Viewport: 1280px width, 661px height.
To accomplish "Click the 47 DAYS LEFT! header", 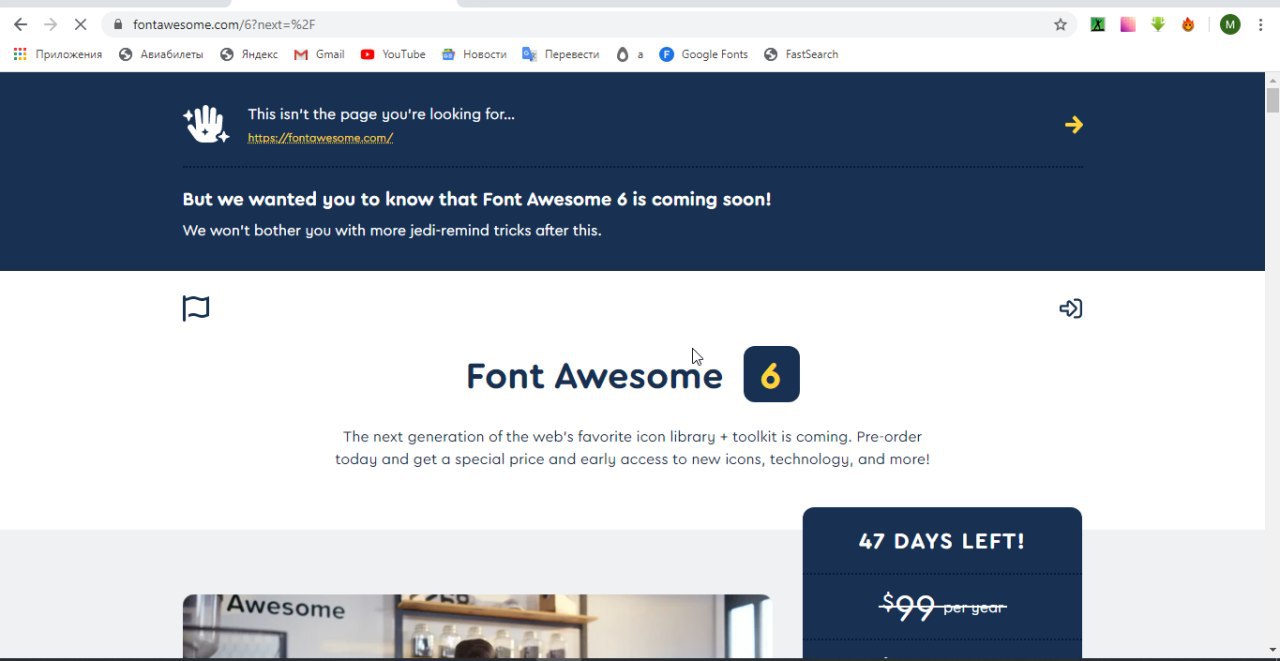I will (x=942, y=541).
